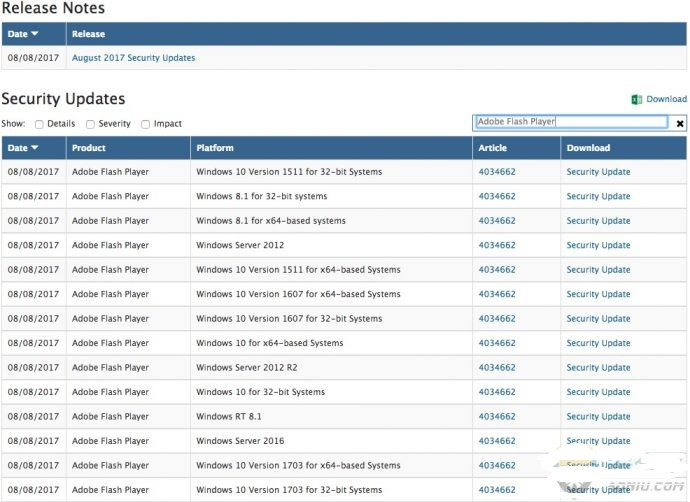The width and height of the screenshot is (690, 502).
Task: Open August 2017 Security Updates link
Action: tap(133, 58)
